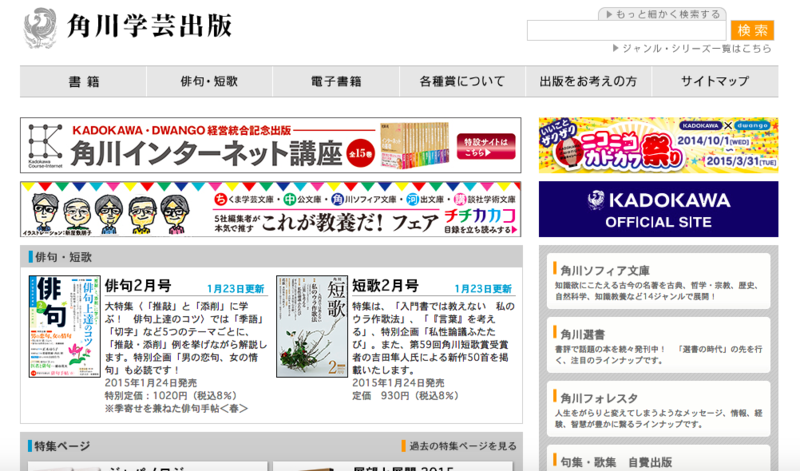Open the 角川フォレスタ sidebar card
This screenshot has height=471, width=800.
(x=659, y=409)
